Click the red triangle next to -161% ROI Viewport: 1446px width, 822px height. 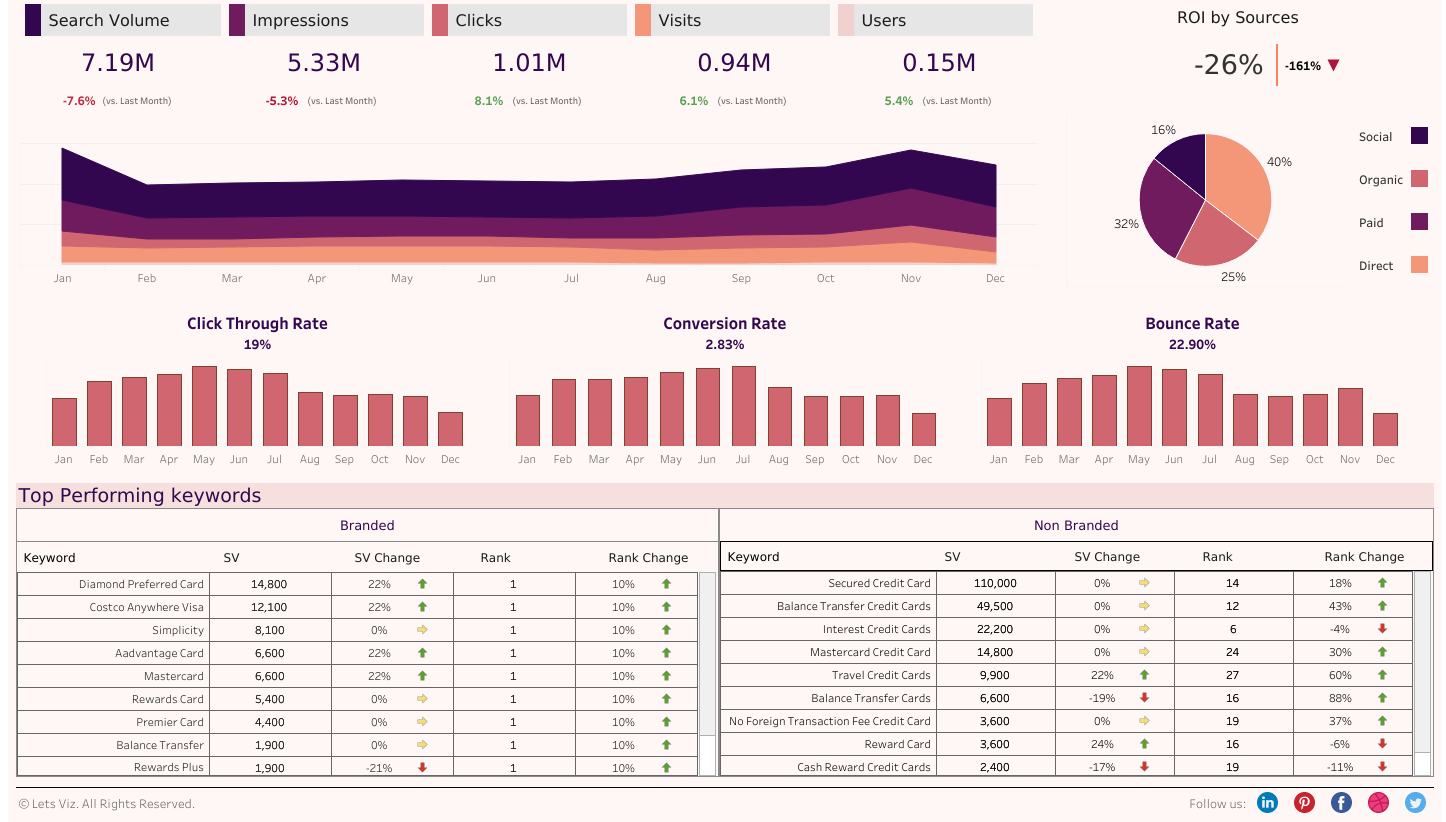(1335, 64)
